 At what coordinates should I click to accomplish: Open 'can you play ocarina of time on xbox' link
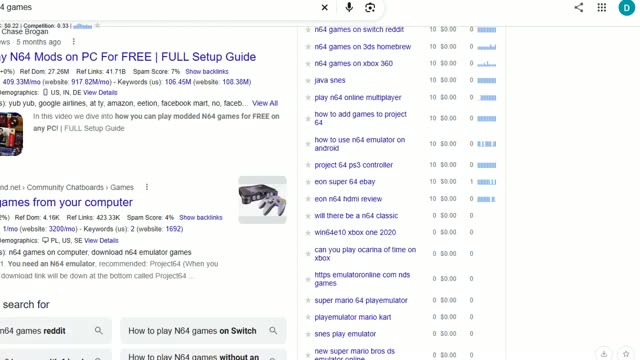point(365,253)
